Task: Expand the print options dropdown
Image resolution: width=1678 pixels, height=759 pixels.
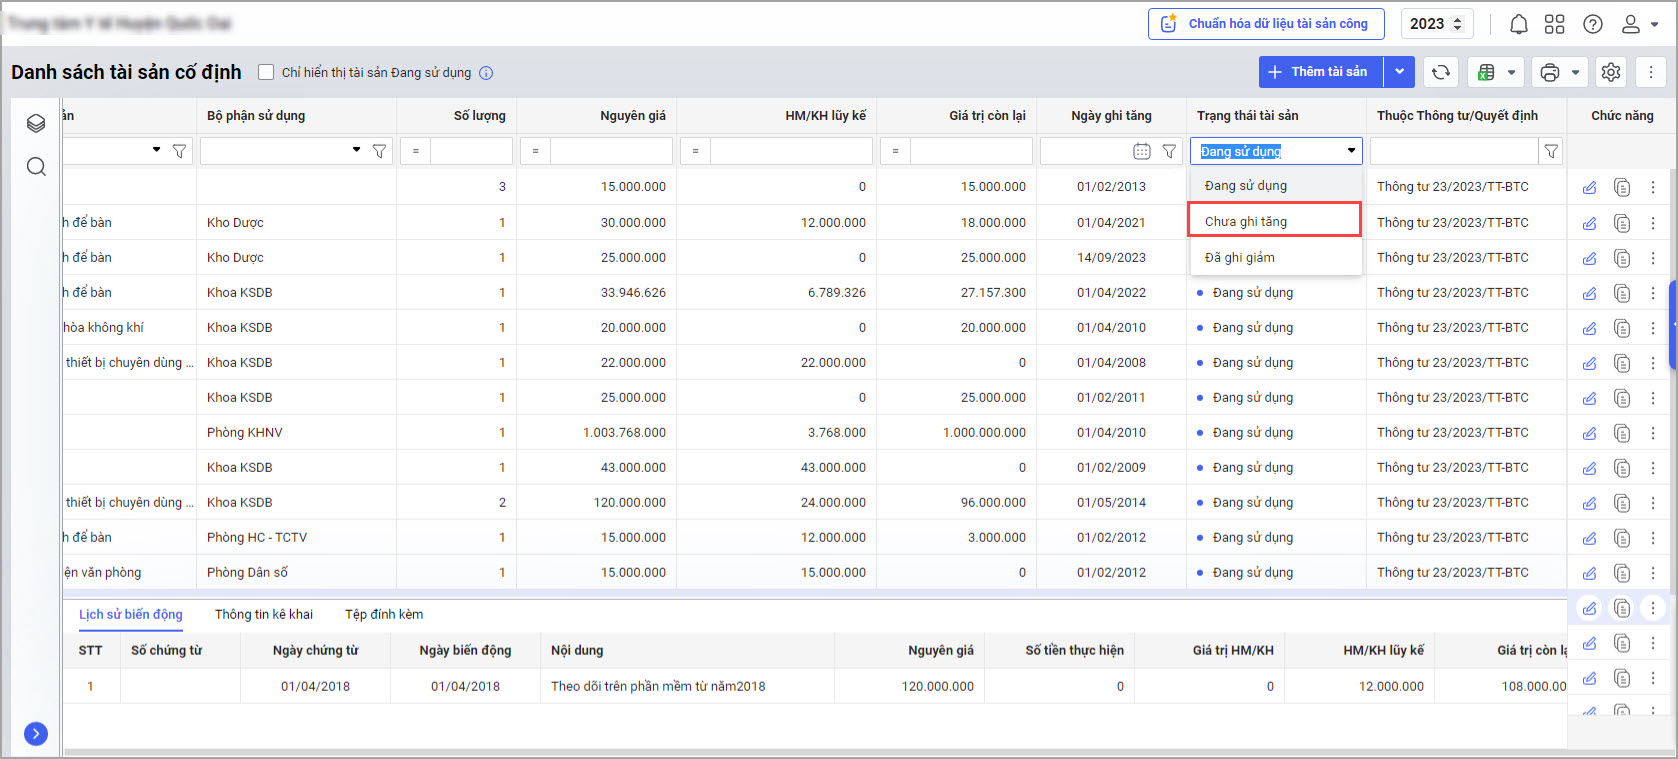Action: point(1576,72)
